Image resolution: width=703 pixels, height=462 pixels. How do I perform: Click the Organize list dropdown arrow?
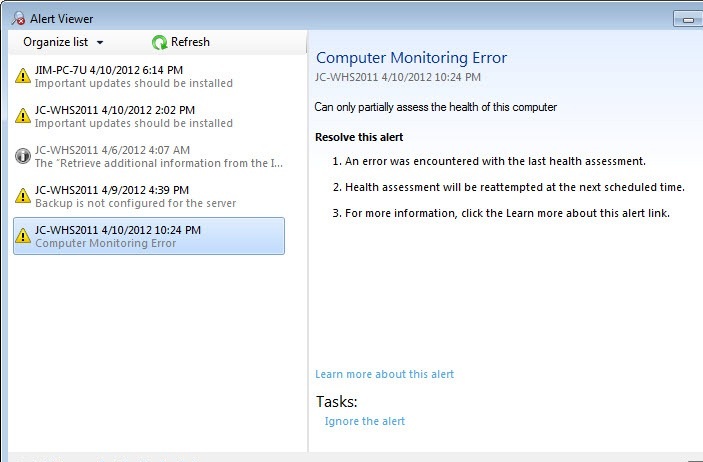click(100, 43)
